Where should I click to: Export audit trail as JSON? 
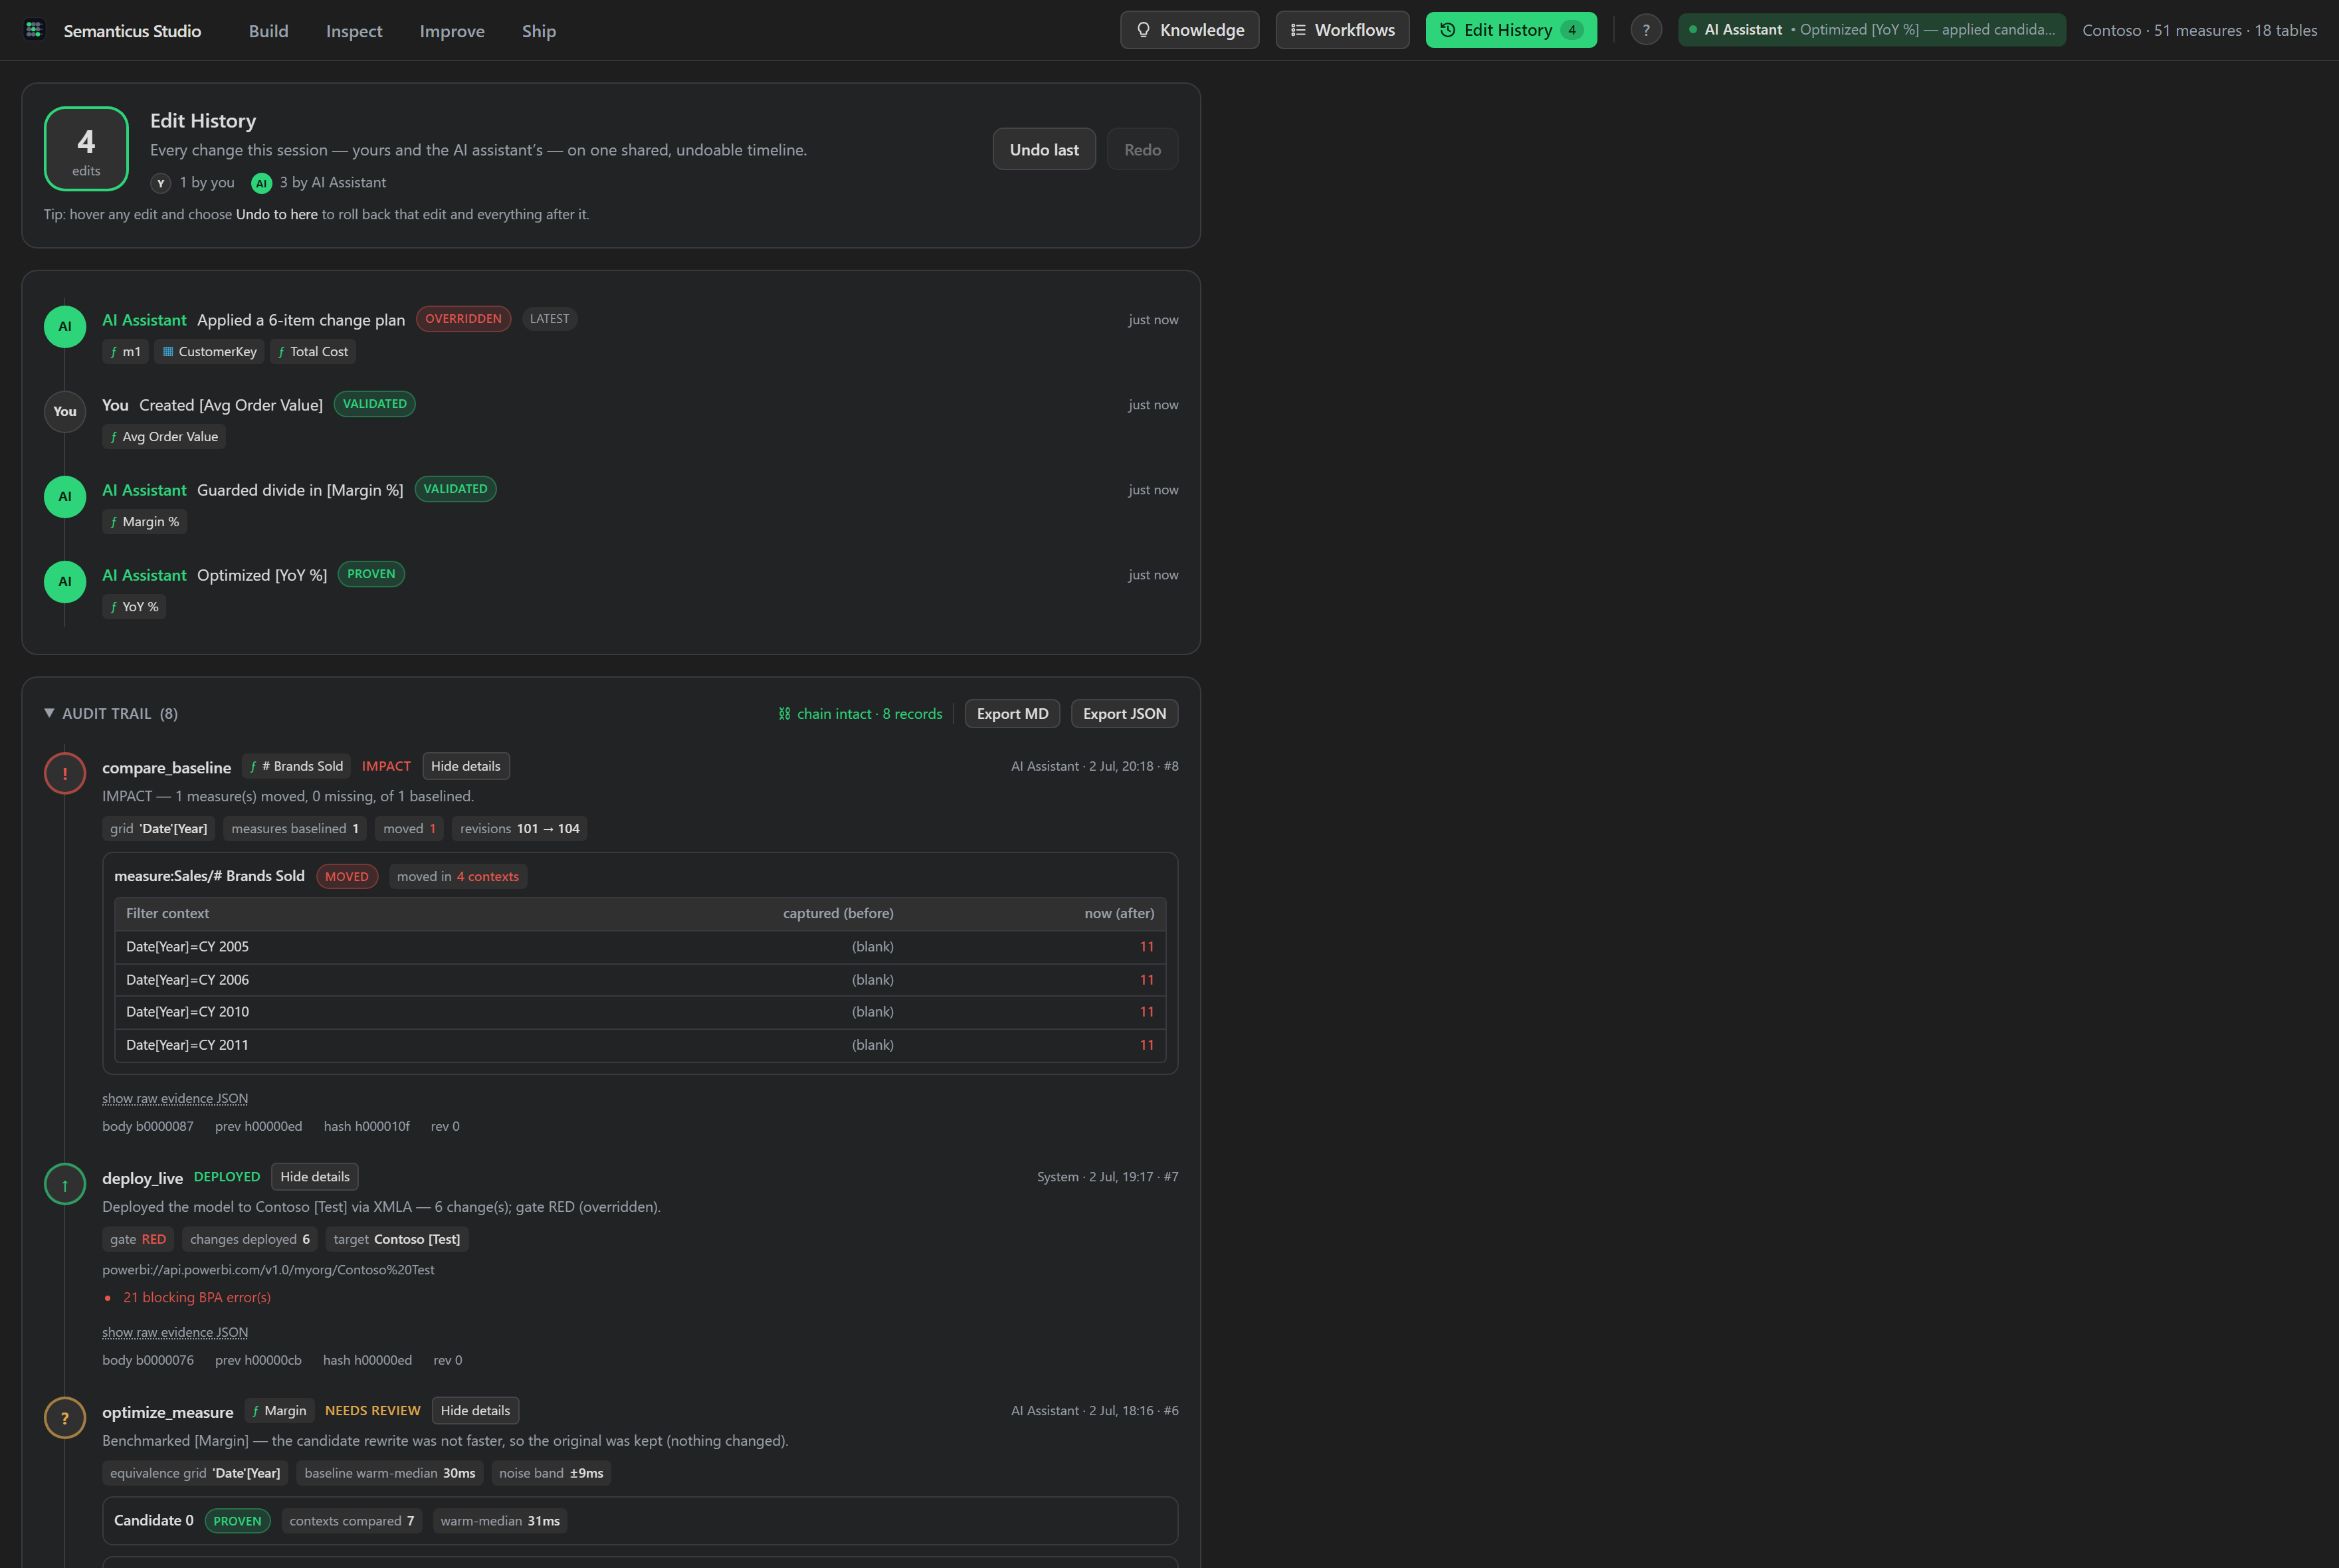pos(1124,714)
